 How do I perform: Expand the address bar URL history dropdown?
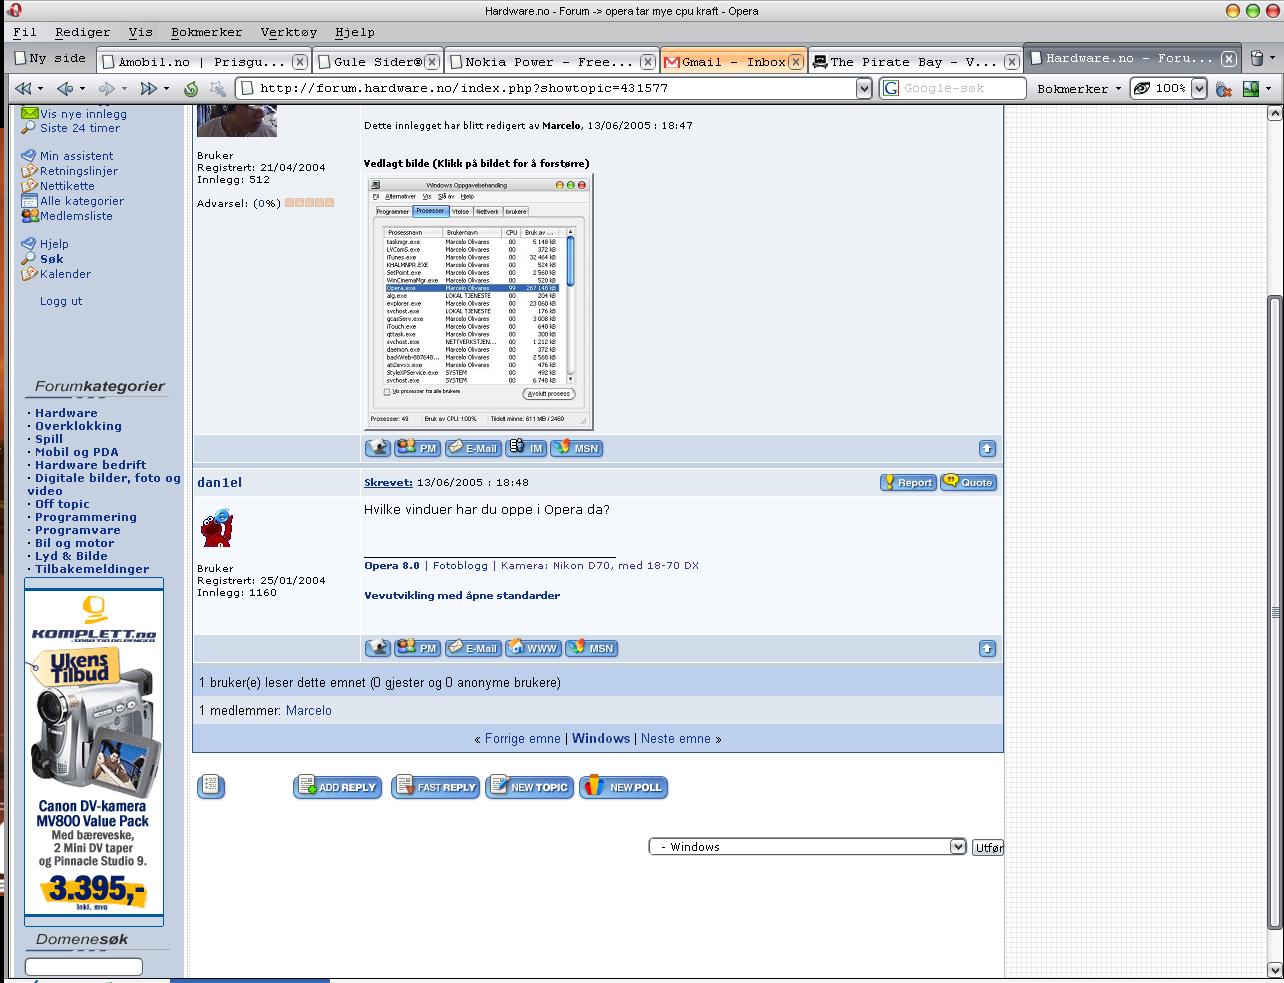(864, 89)
